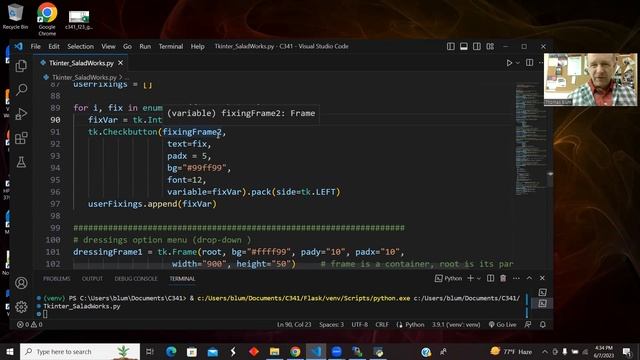Image resolution: width=640 pixels, height=360 pixels.
Task: Open the Extensions view
Action: (x=21, y=138)
